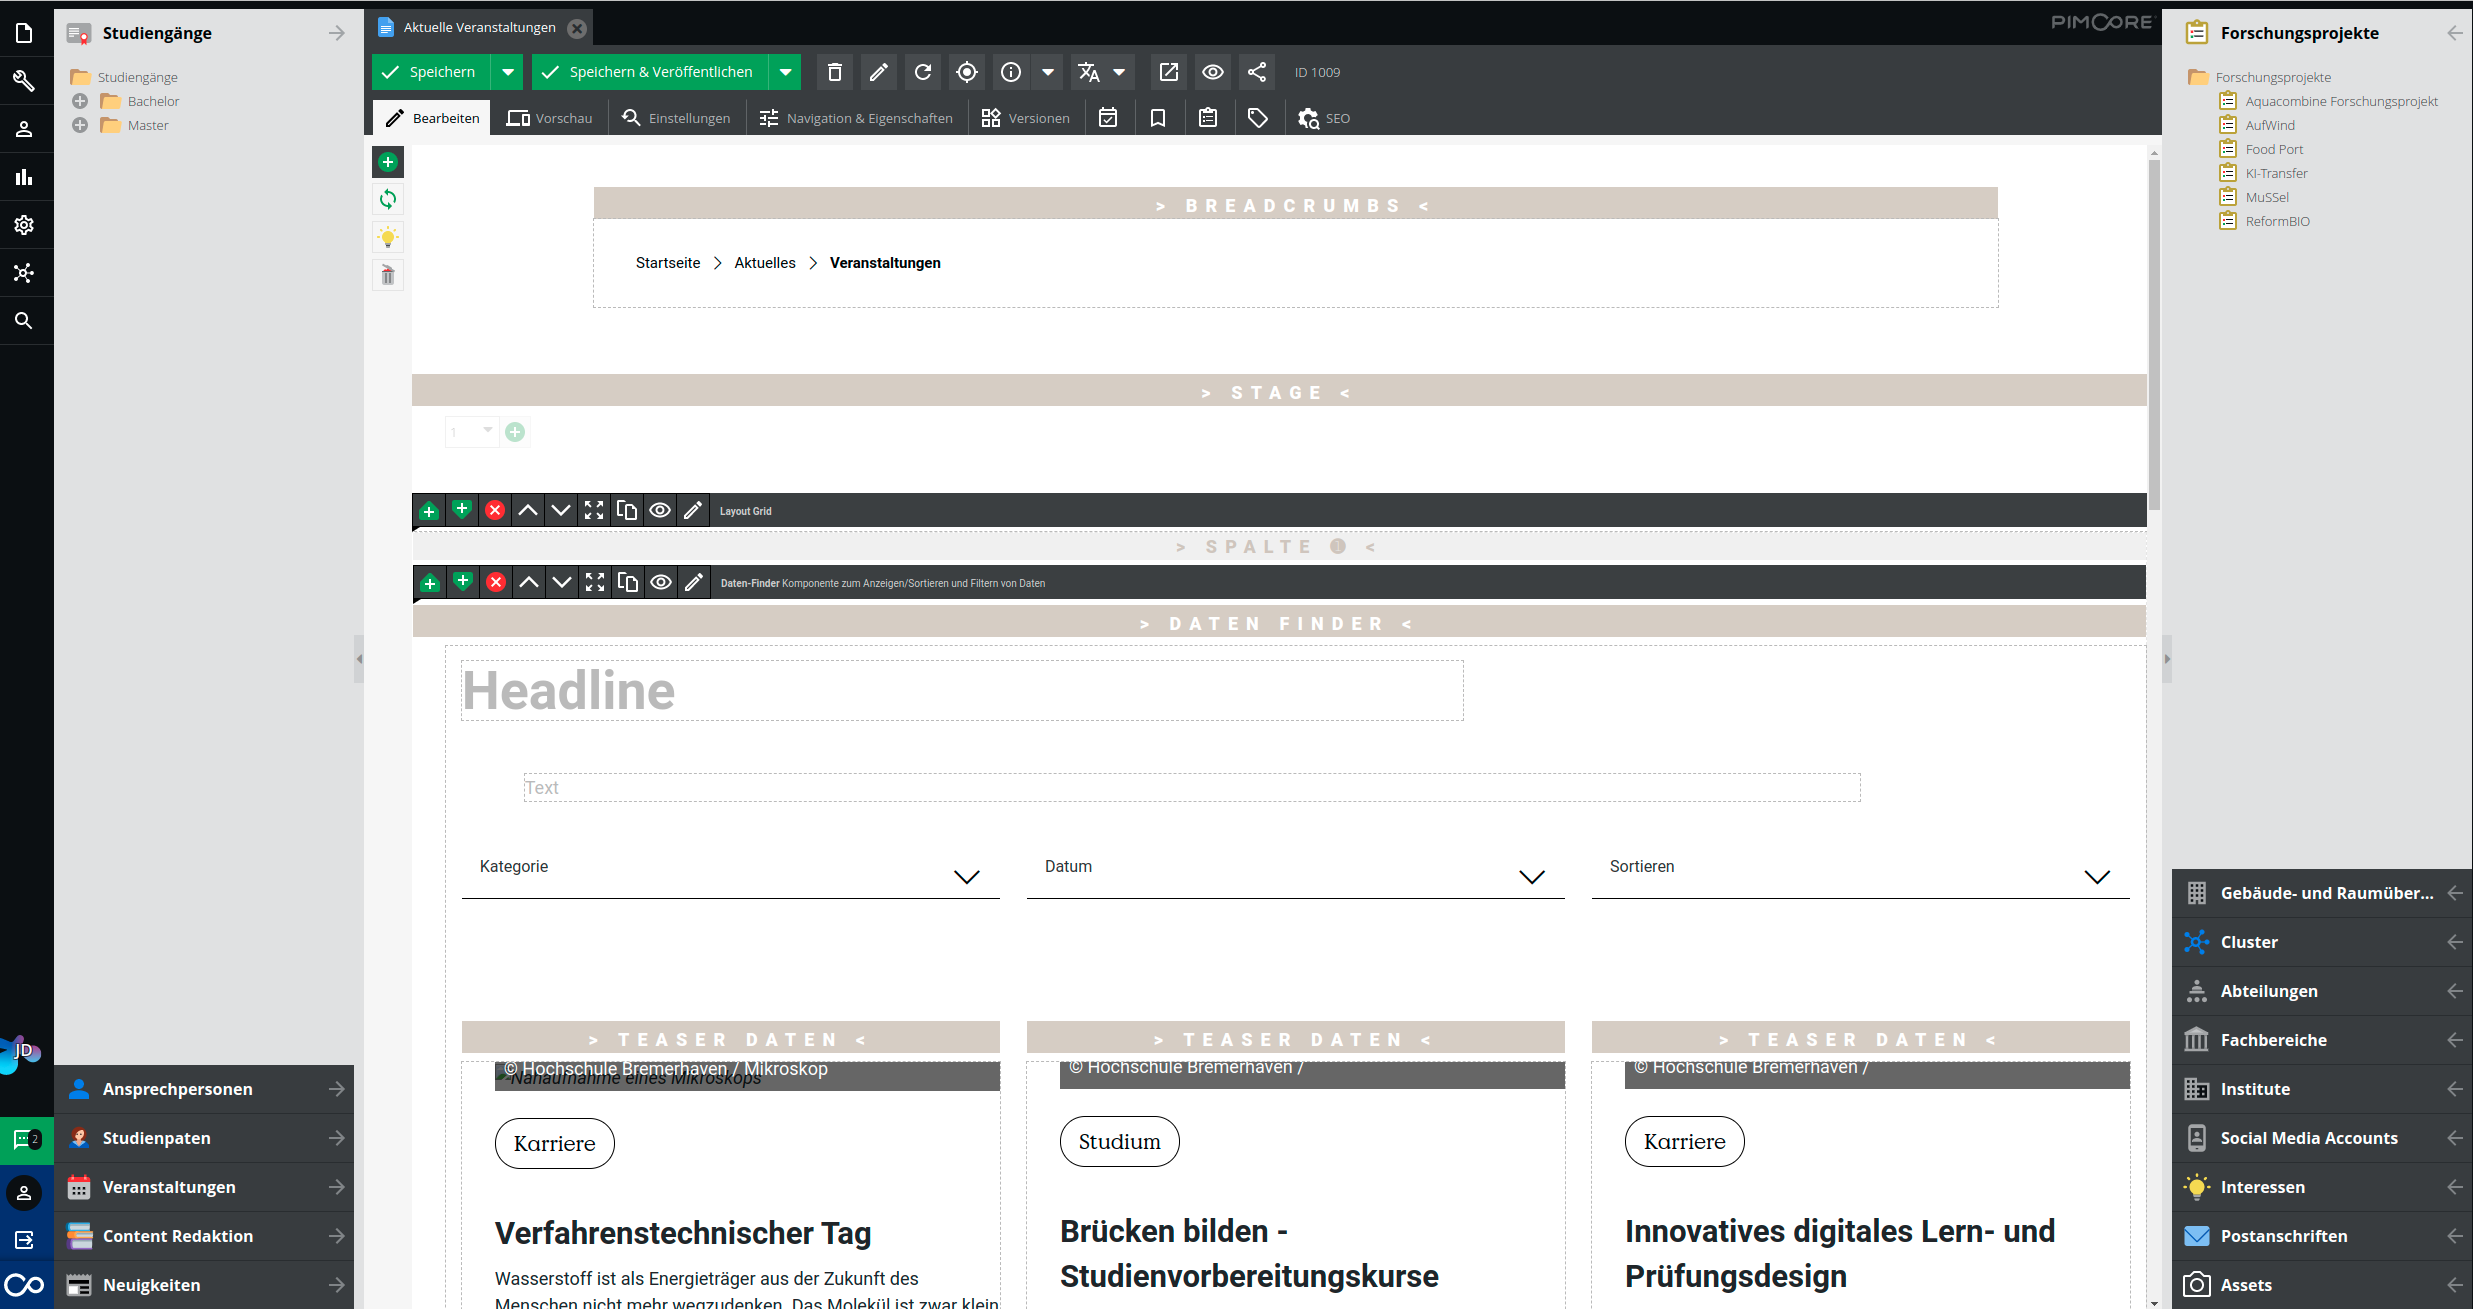Switch to the Vorschau tab
Image resolution: width=2473 pixels, height=1309 pixels.
point(550,118)
